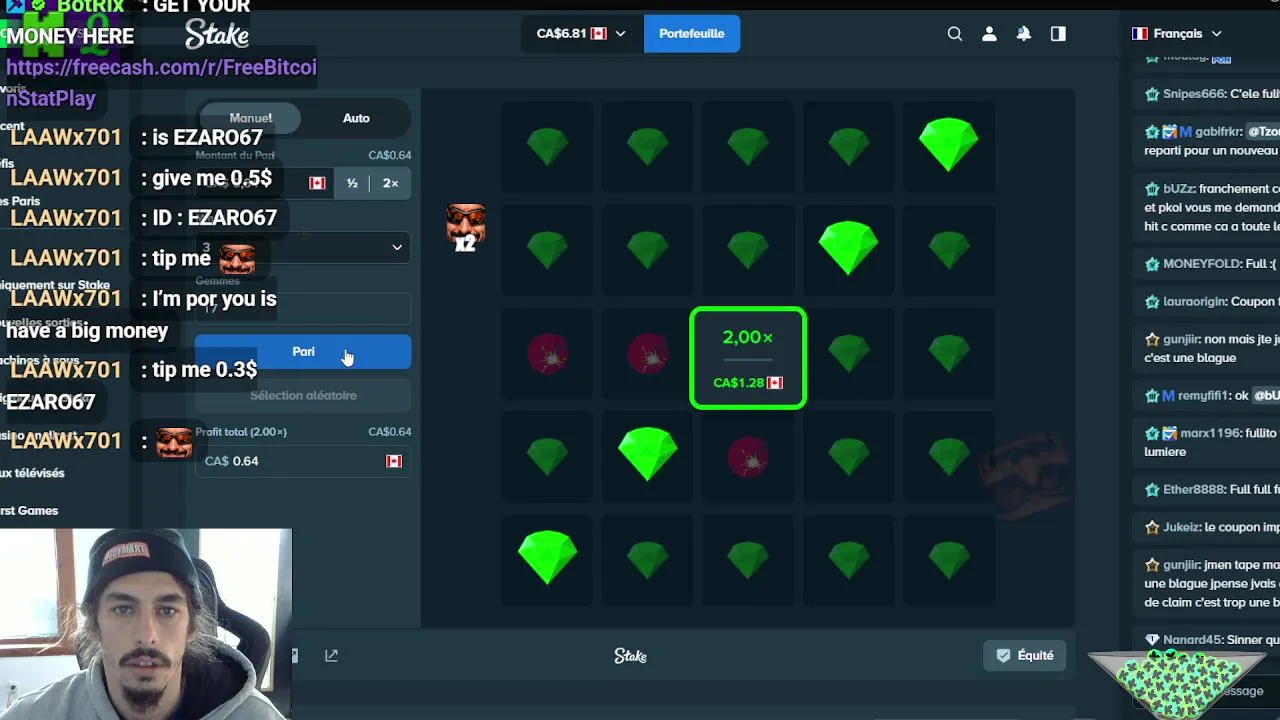Click the leftmost mine in the third row
Image resolution: width=1280 pixels, height=720 pixels.
point(548,354)
